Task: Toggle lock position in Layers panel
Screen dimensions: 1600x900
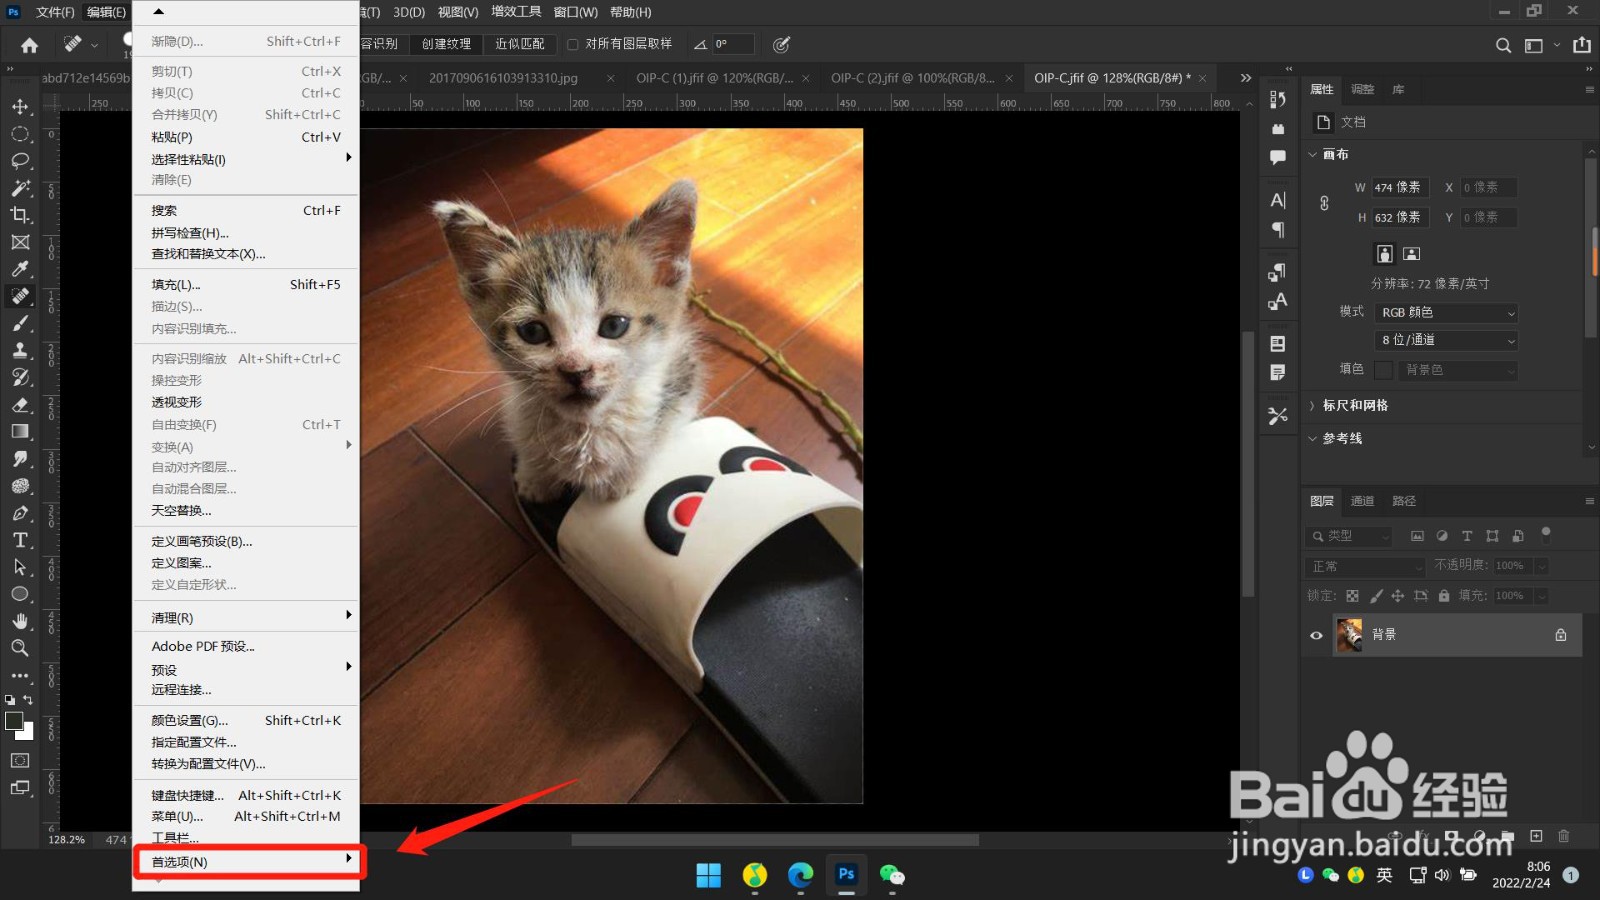Action: 1398,596
